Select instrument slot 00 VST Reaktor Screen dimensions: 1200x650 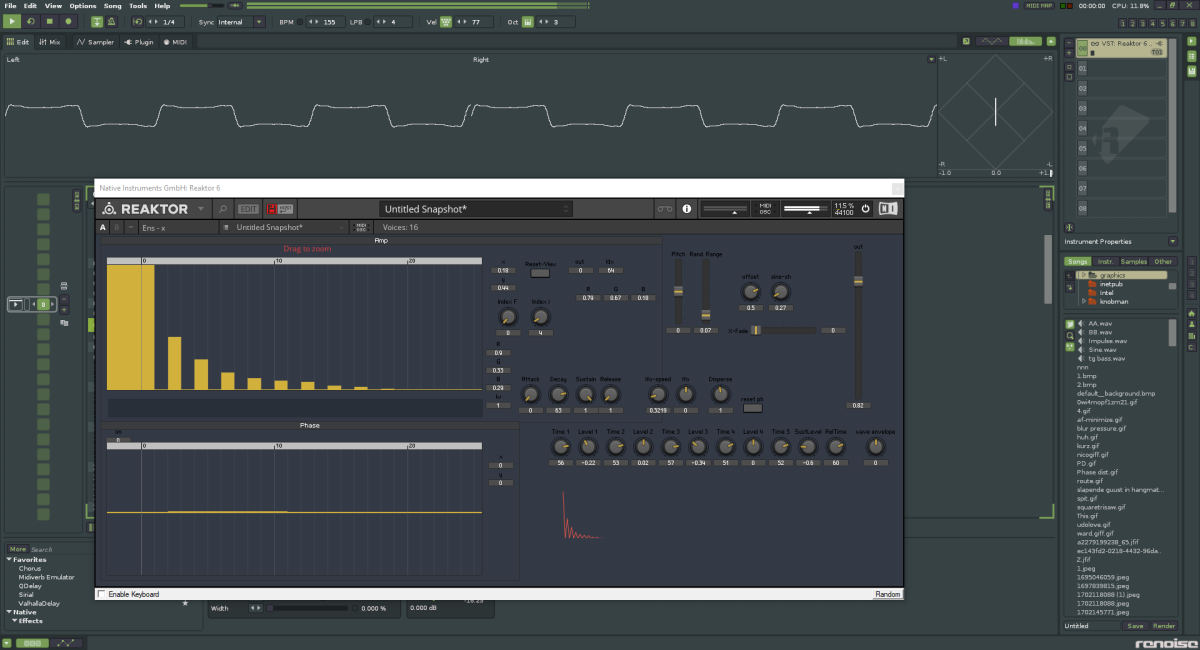coord(1119,47)
